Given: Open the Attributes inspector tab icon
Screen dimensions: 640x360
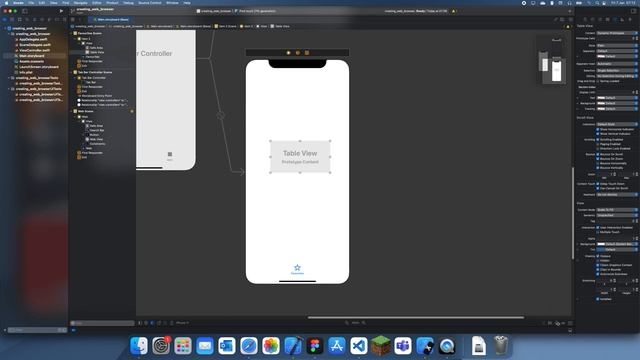Looking at the screenshot, I should pos(615,19).
